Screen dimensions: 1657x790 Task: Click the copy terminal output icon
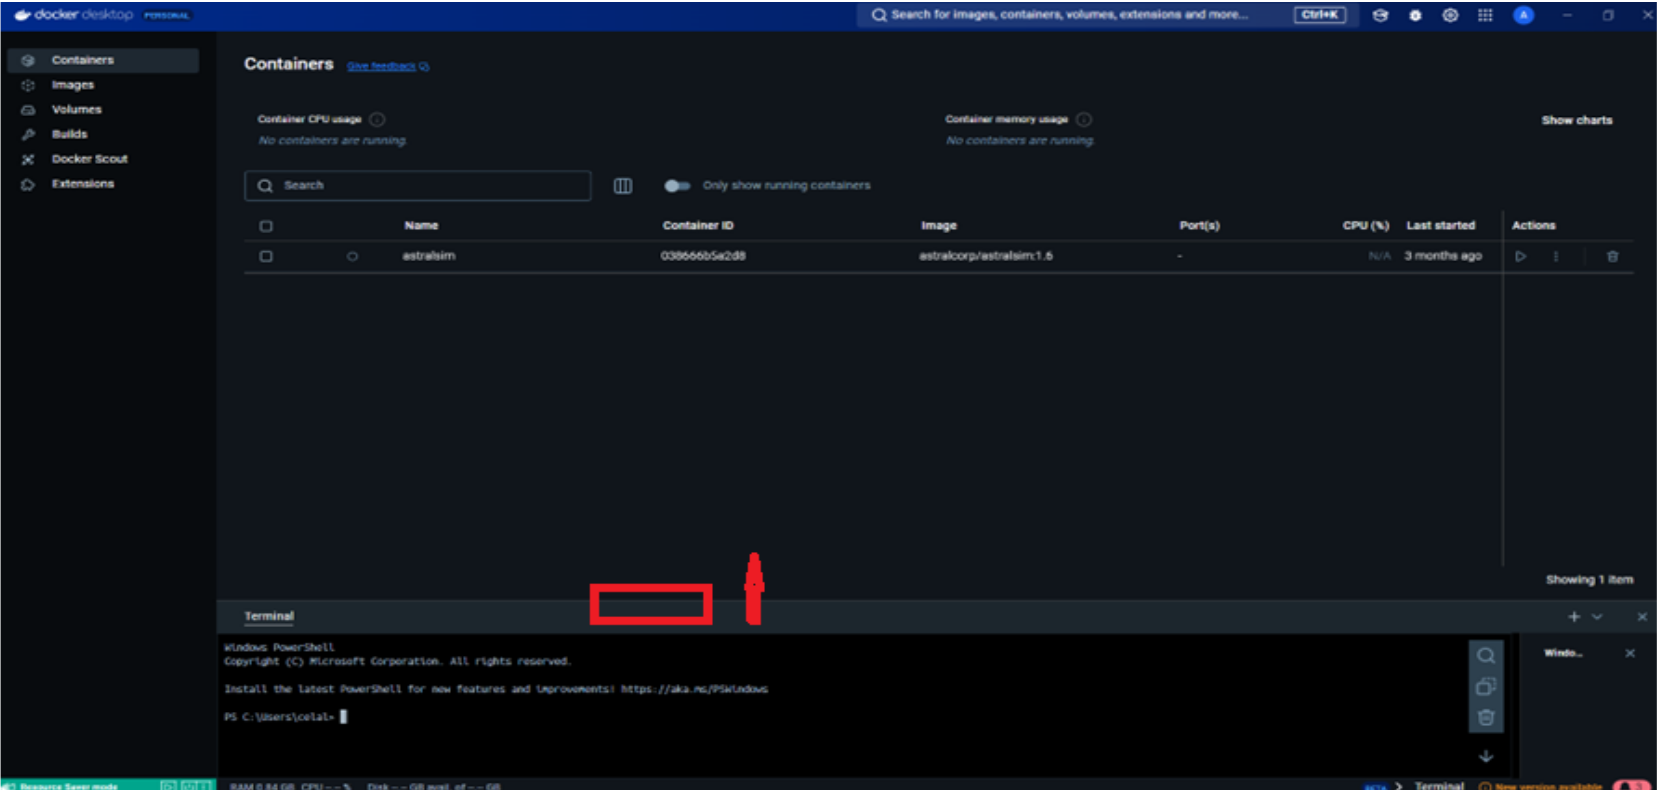click(1486, 686)
